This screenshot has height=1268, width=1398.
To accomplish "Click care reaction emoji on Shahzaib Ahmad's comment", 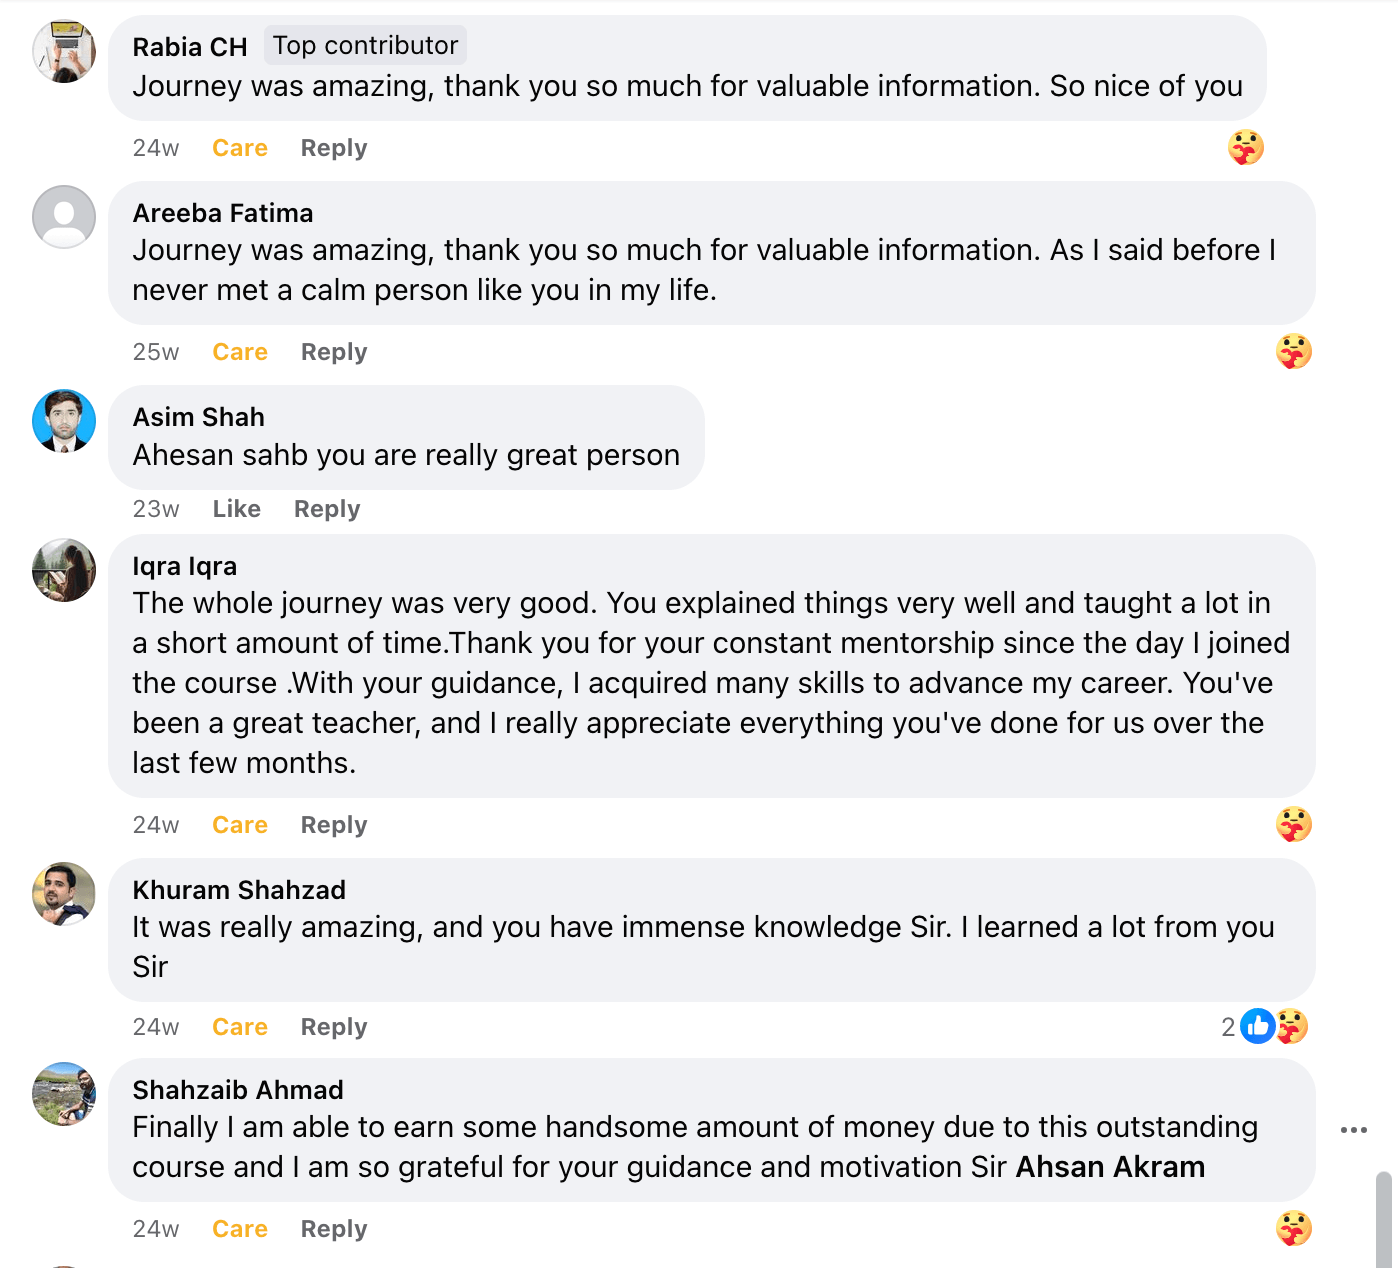I will coord(1293,1228).
